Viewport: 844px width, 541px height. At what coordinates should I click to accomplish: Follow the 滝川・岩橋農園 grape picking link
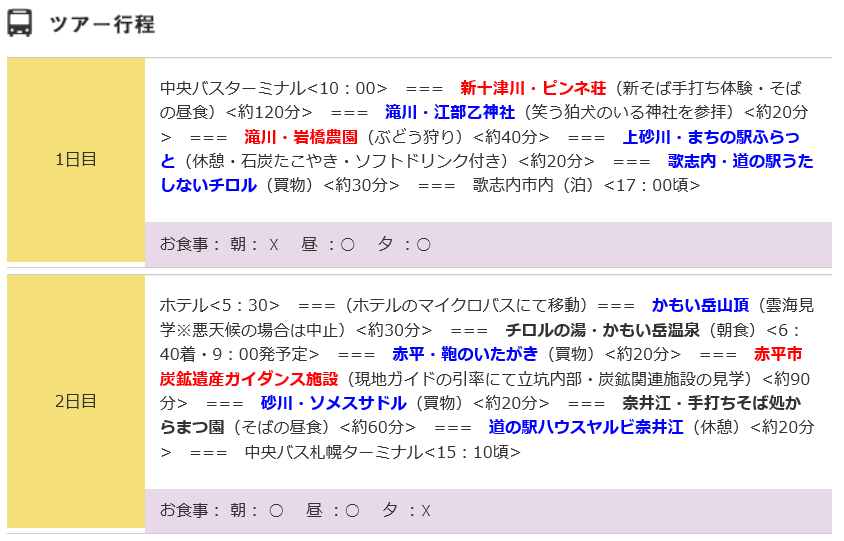[301, 136]
